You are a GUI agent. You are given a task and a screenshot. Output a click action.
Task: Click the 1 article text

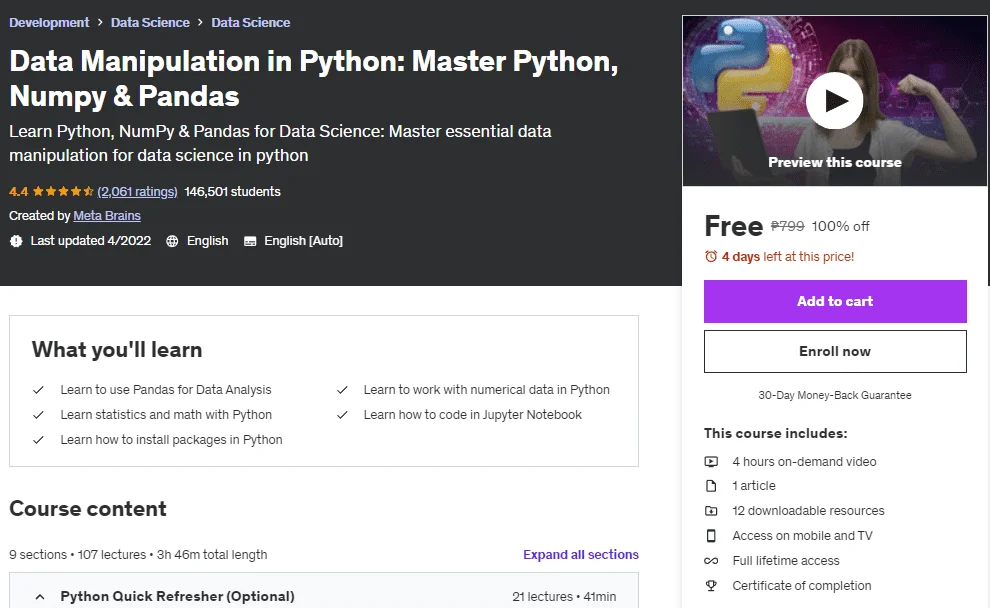pyautogui.click(x=754, y=486)
